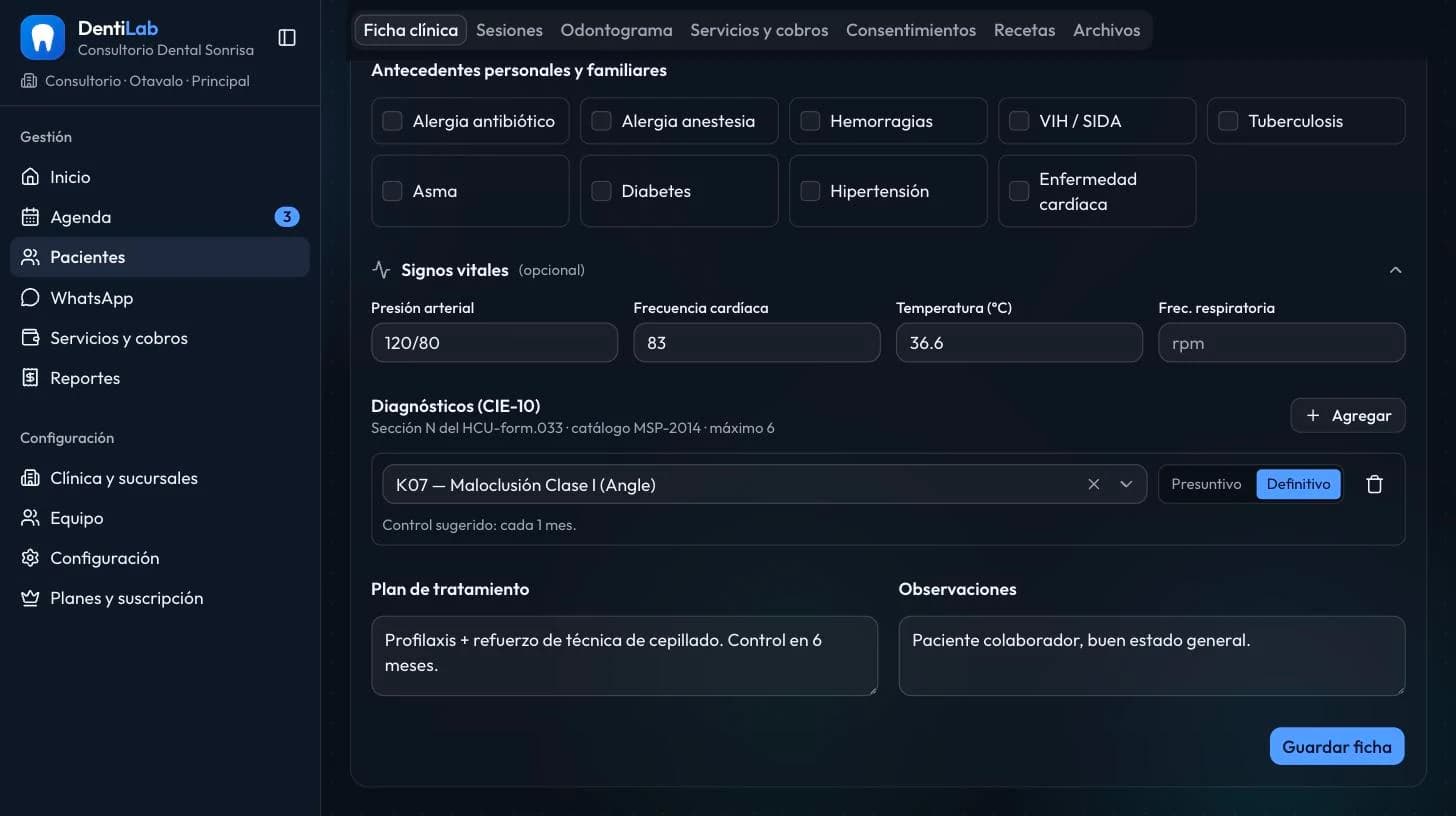Click the WhatsApp chat bubble icon
The height and width of the screenshot is (816, 1456).
point(31,298)
